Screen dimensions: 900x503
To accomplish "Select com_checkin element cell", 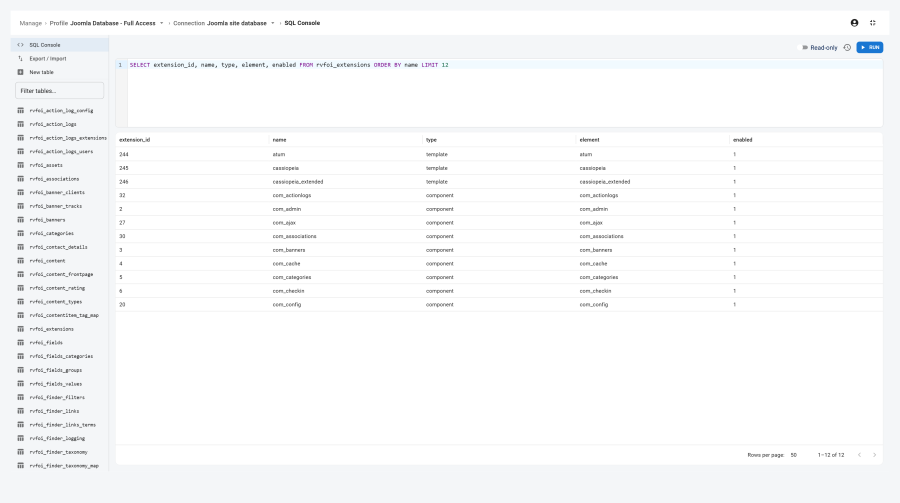I will [x=595, y=291].
